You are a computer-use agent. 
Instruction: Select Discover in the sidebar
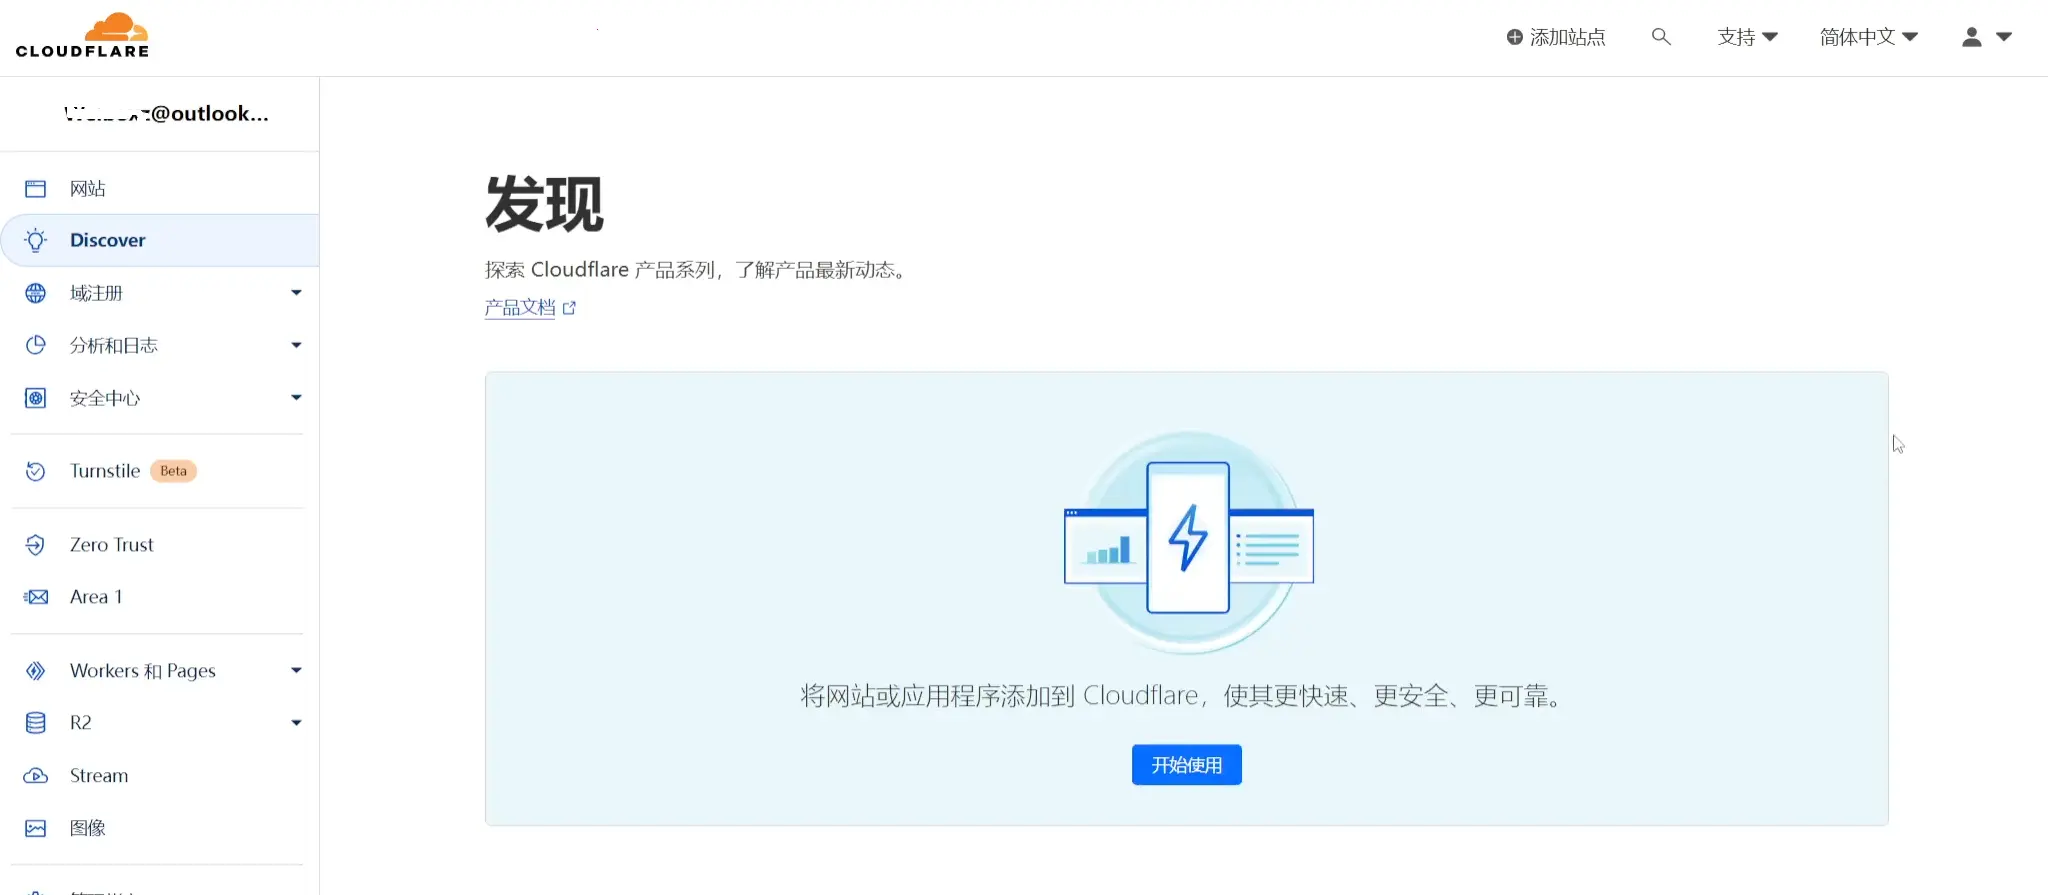pos(160,240)
